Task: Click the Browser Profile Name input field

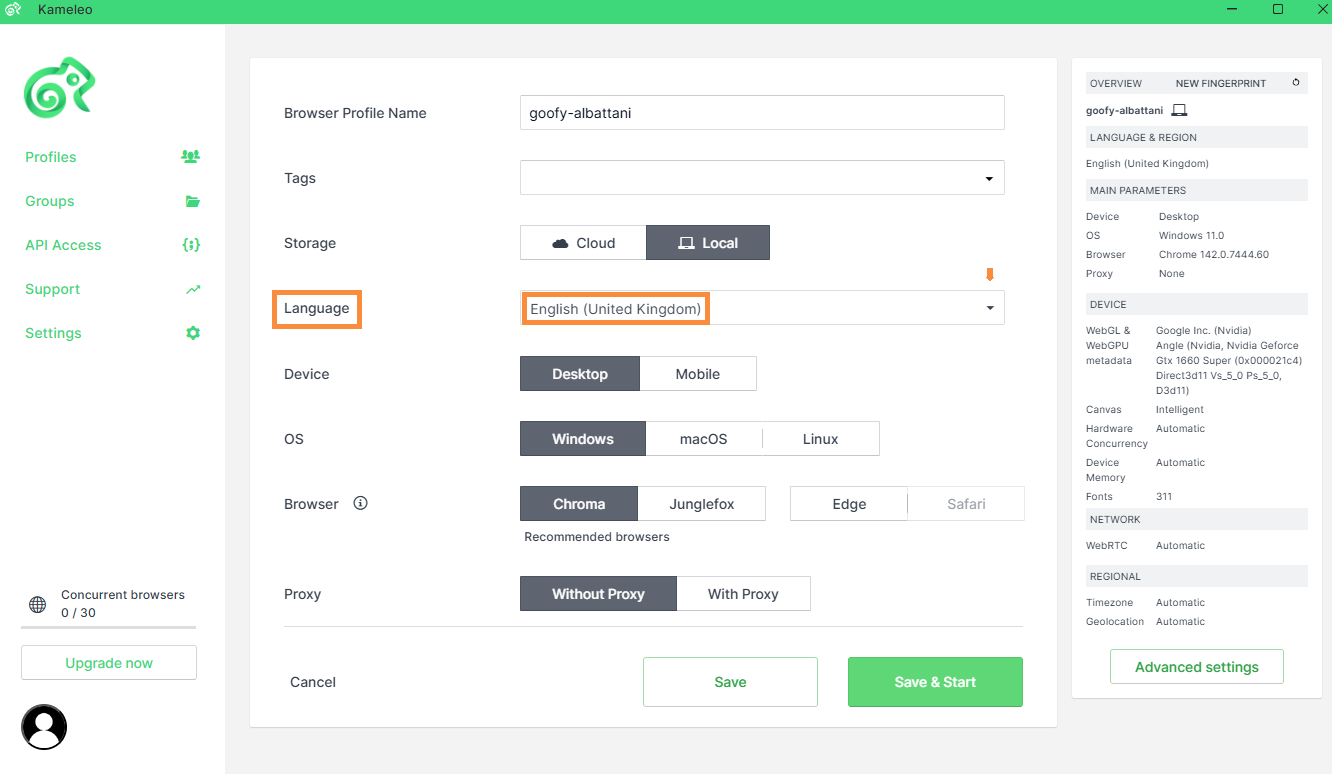Action: pos(762,113)
